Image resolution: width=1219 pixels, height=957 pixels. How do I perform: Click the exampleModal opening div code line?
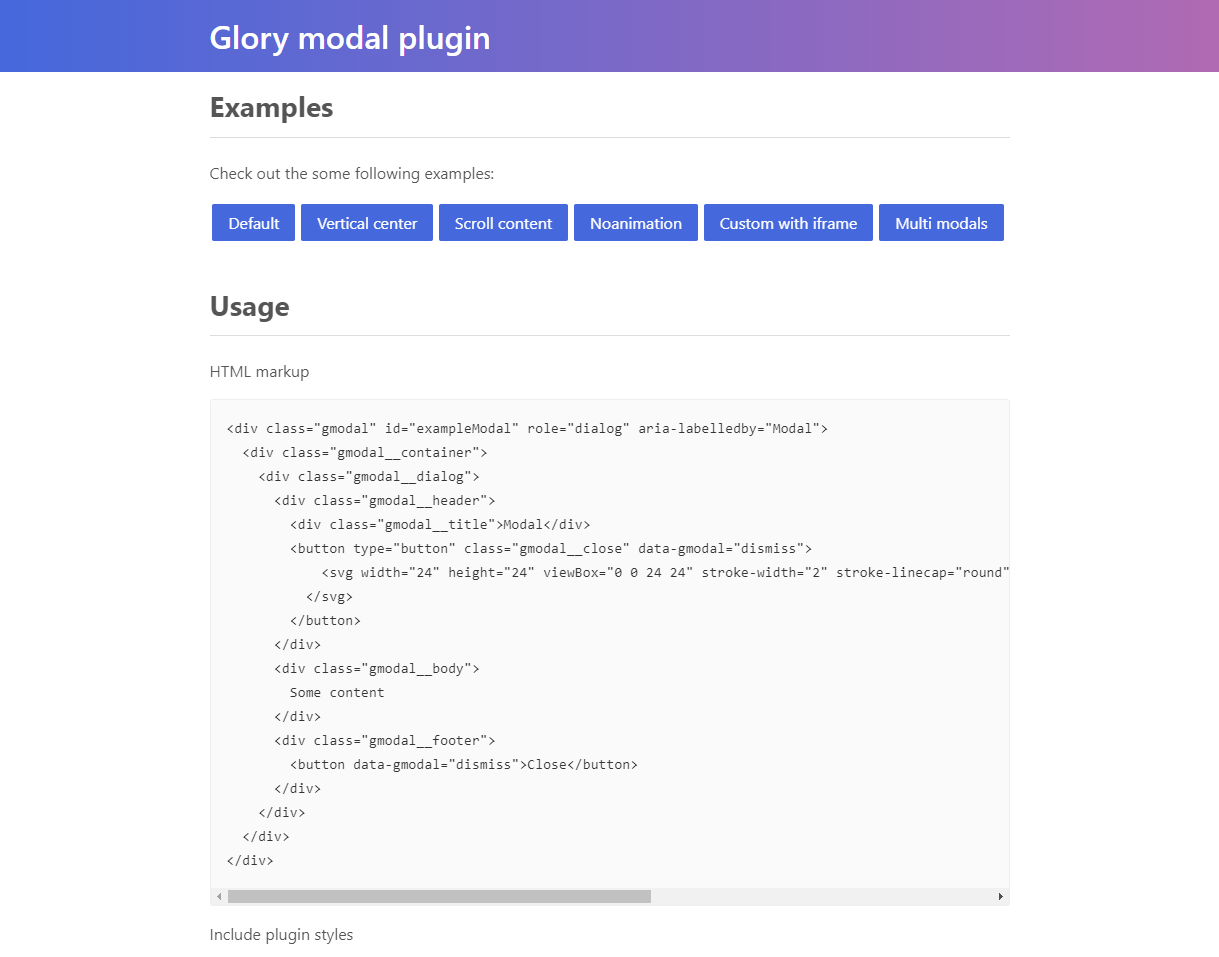click(527, 429)
